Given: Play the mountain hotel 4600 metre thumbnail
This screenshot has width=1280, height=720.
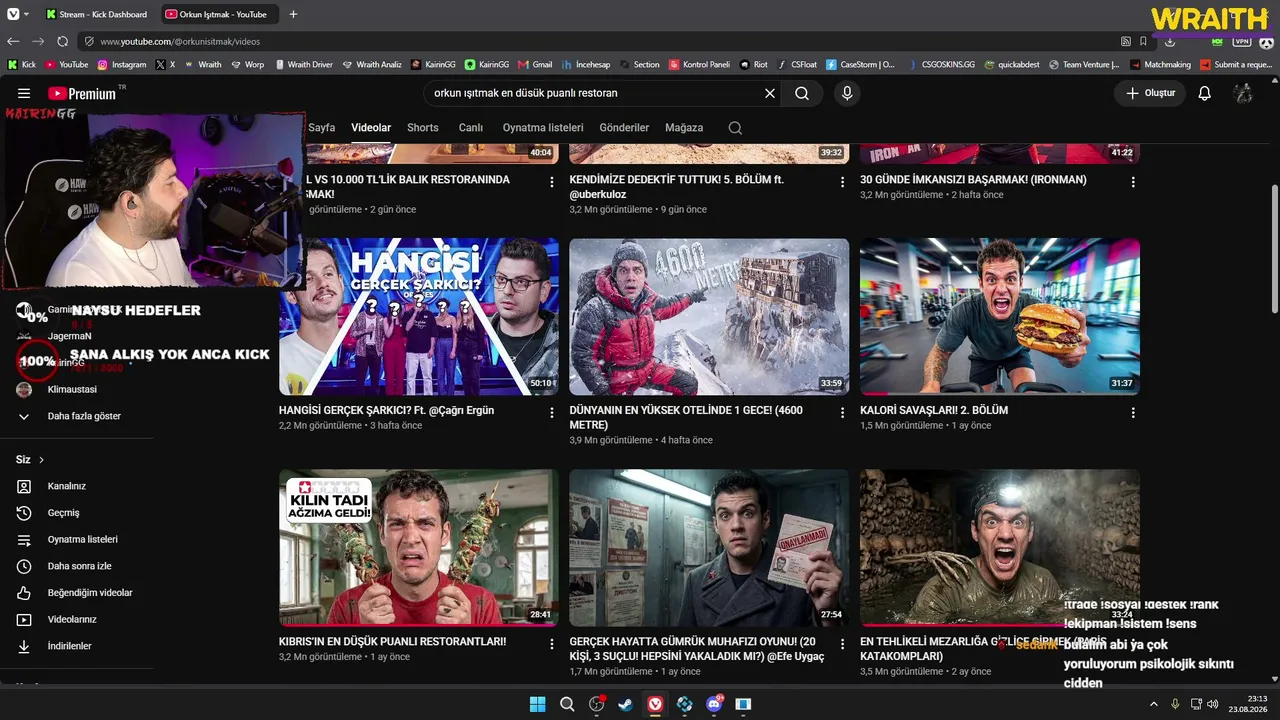Looking at the screenshot, I should point(709,316).
